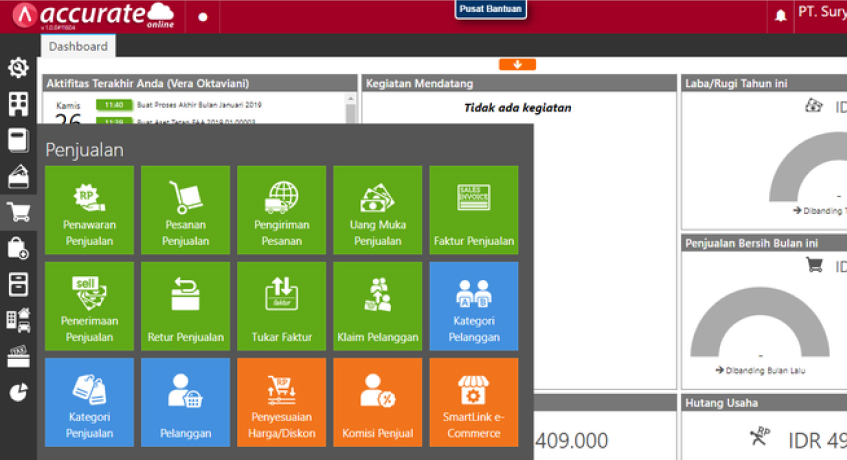Click the notification bell icon

pyautogui.click(x=781, y=16)
